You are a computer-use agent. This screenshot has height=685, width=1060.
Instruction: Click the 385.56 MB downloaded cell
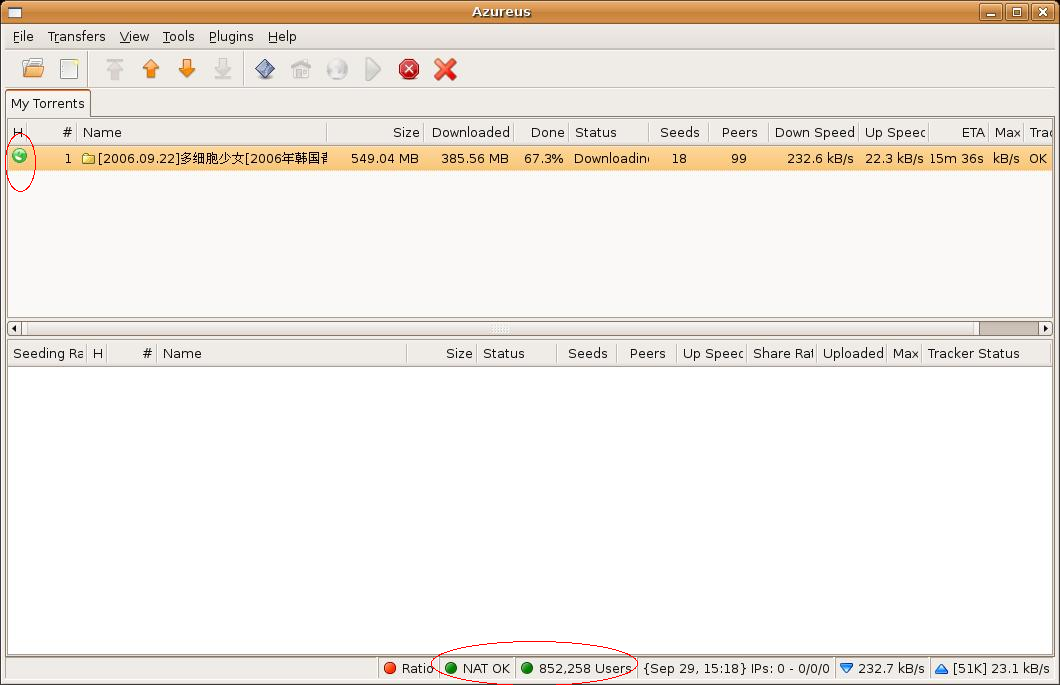coord(475,159)
